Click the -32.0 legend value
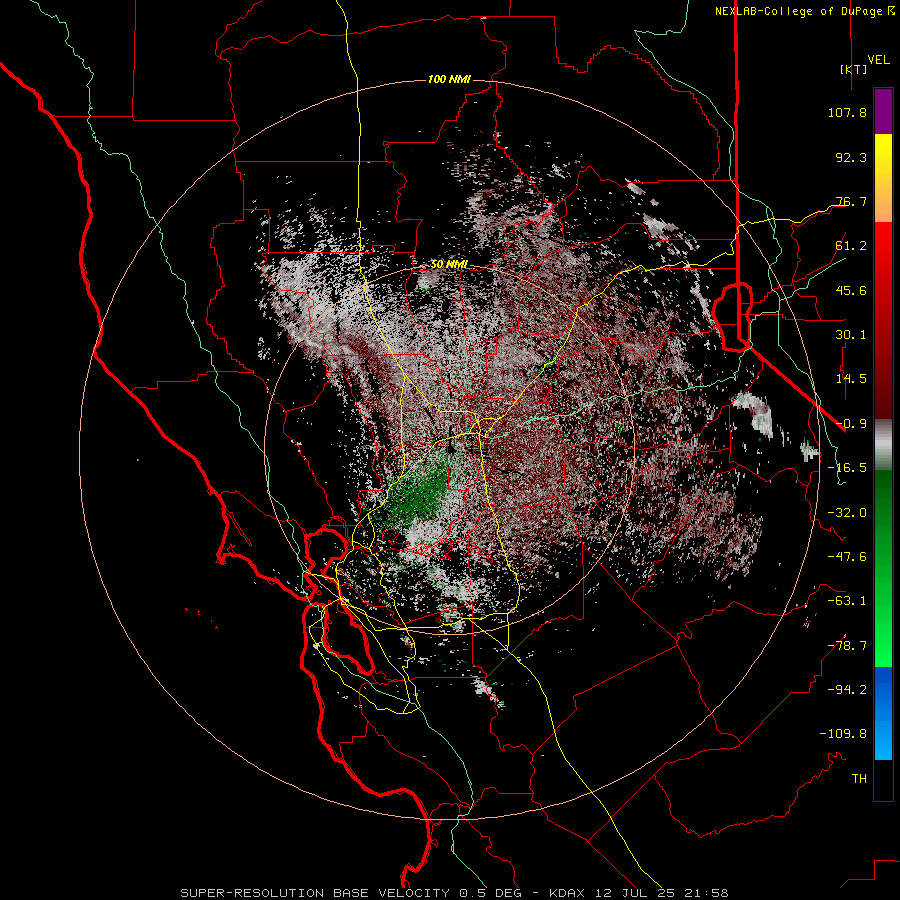900x900 pixels. click(x=847, y=513)
